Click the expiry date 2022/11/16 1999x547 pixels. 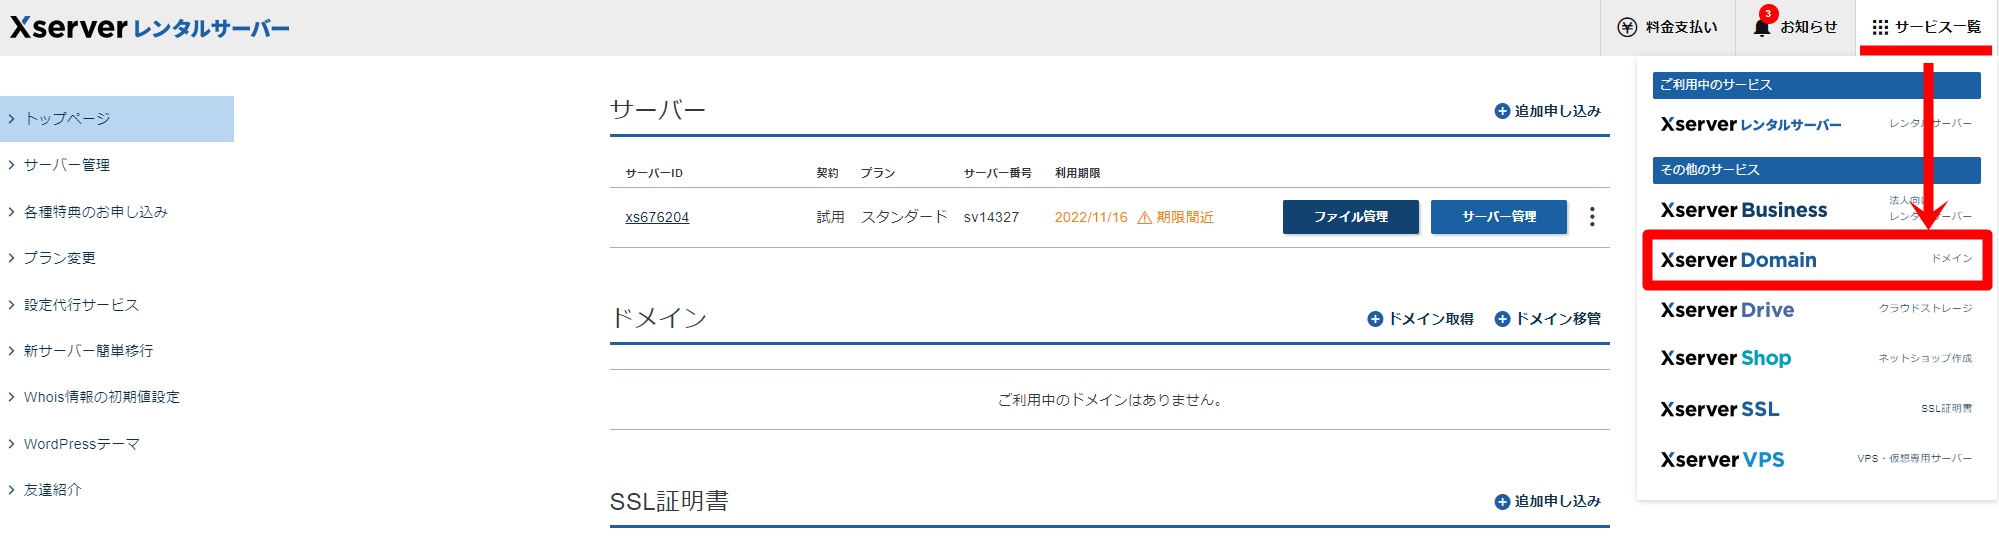[x=1091, y=217]
